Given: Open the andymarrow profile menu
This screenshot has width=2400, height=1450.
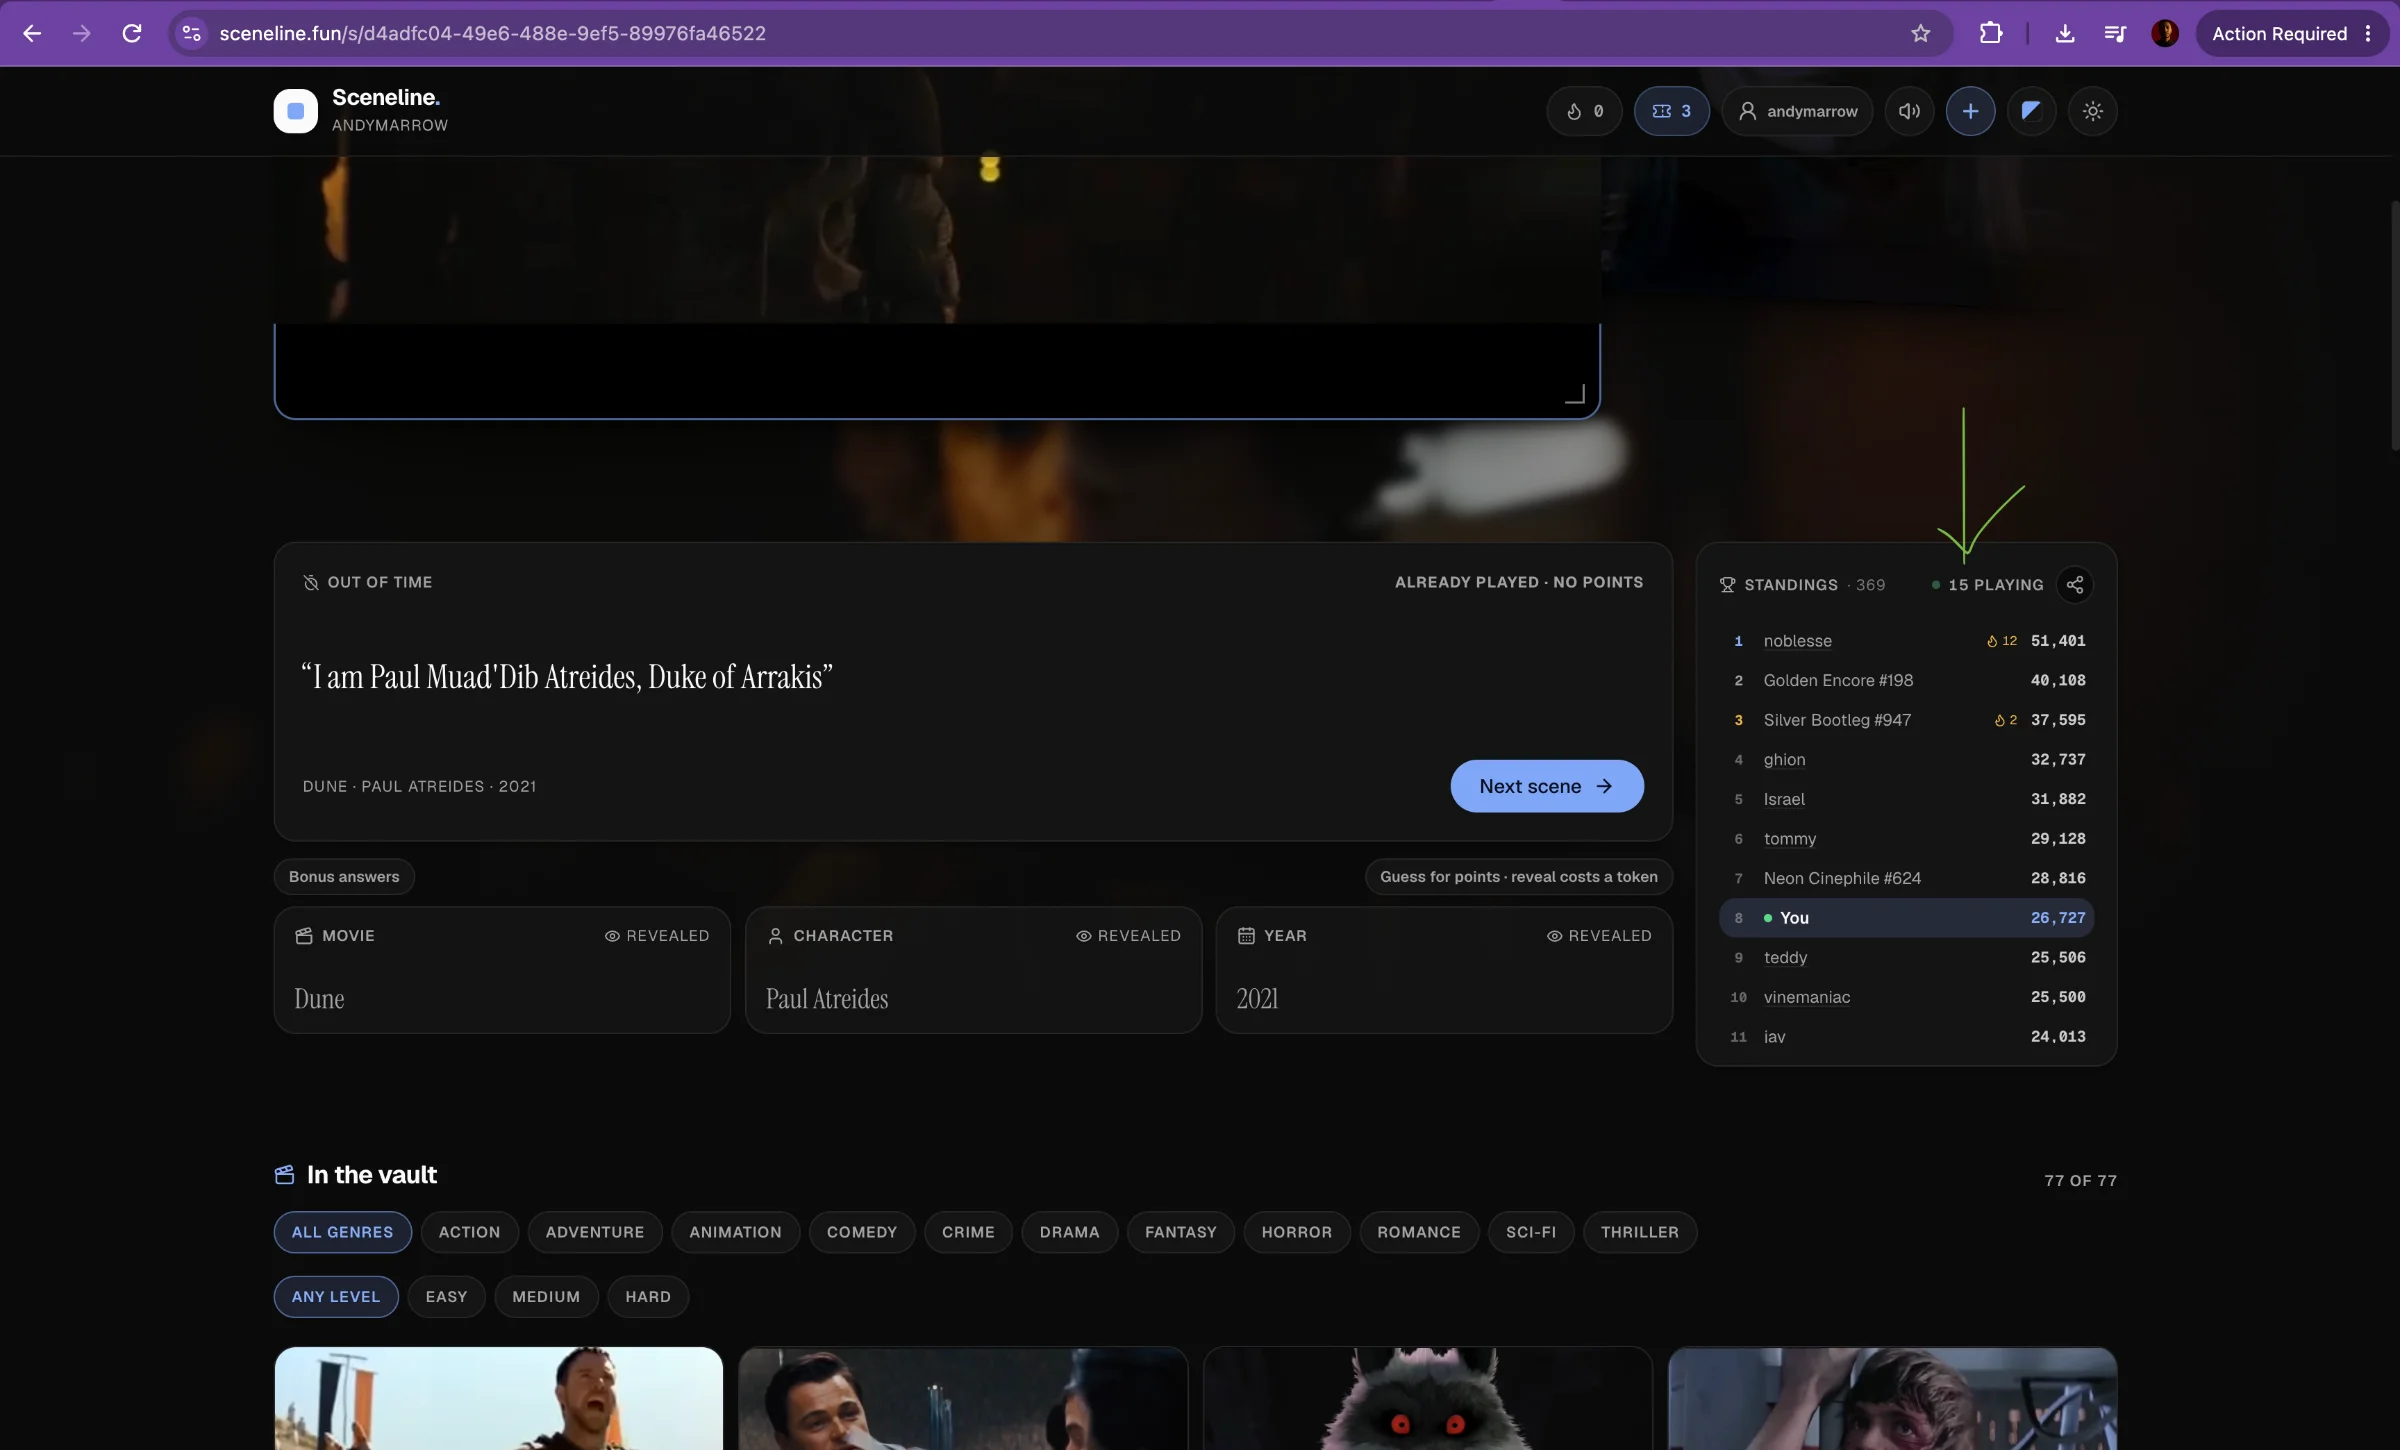Looking at the screenshot, I should [x=1798, y=111].
